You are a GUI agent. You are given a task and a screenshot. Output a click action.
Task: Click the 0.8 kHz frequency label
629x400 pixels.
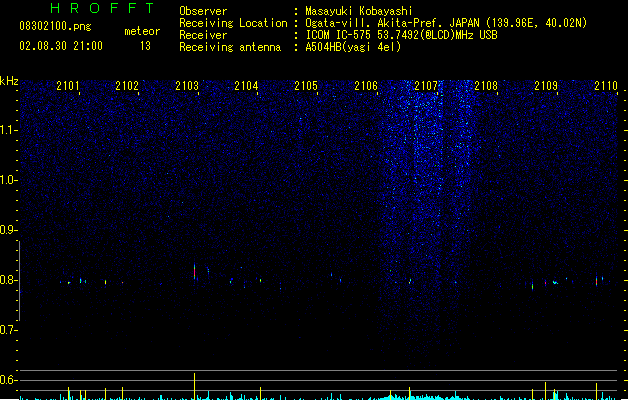point(8,280)
